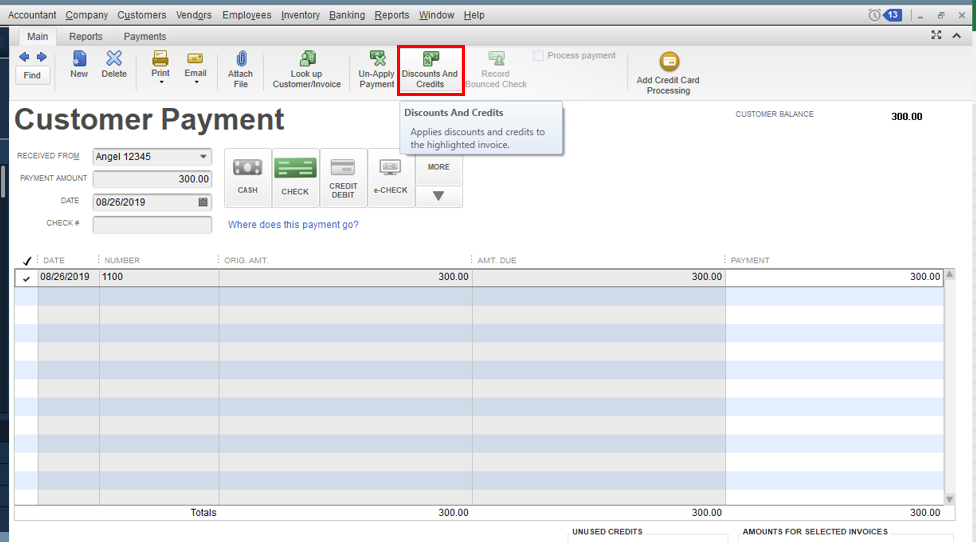Click Record Bounced Check
This screenshot has height=542, width=976.
tap(496, 69)
